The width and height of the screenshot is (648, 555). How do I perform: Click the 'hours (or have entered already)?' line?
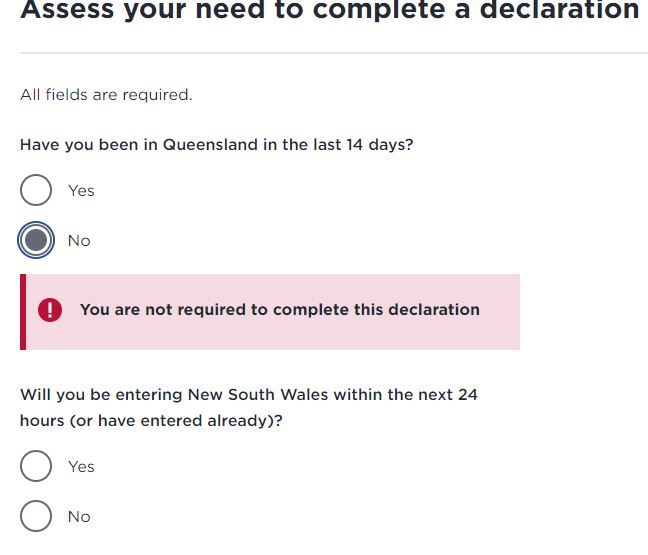tap(151, 421)
